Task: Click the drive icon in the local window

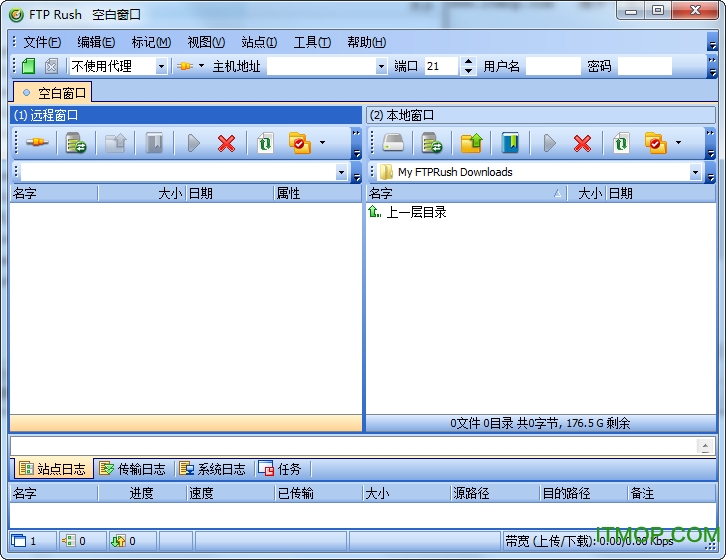Action: [393, 143]
